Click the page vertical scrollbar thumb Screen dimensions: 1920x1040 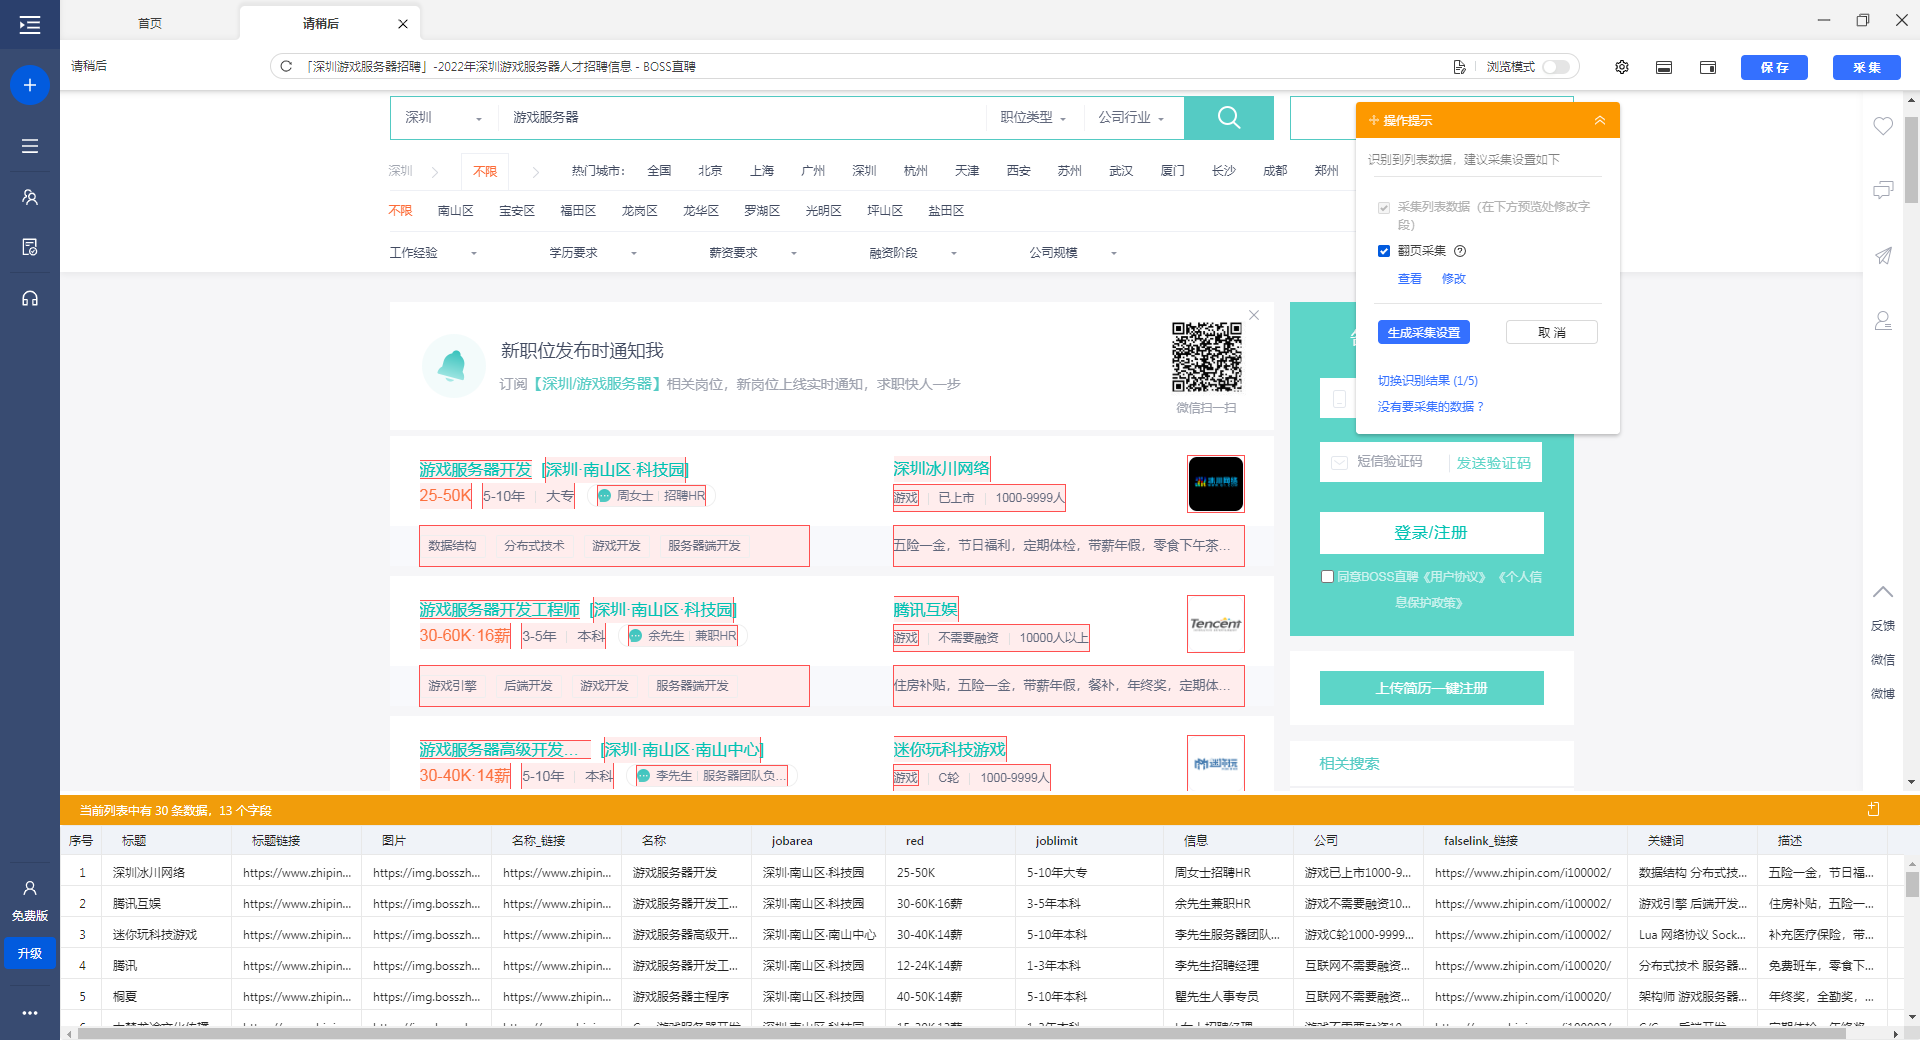(1911, 160)
